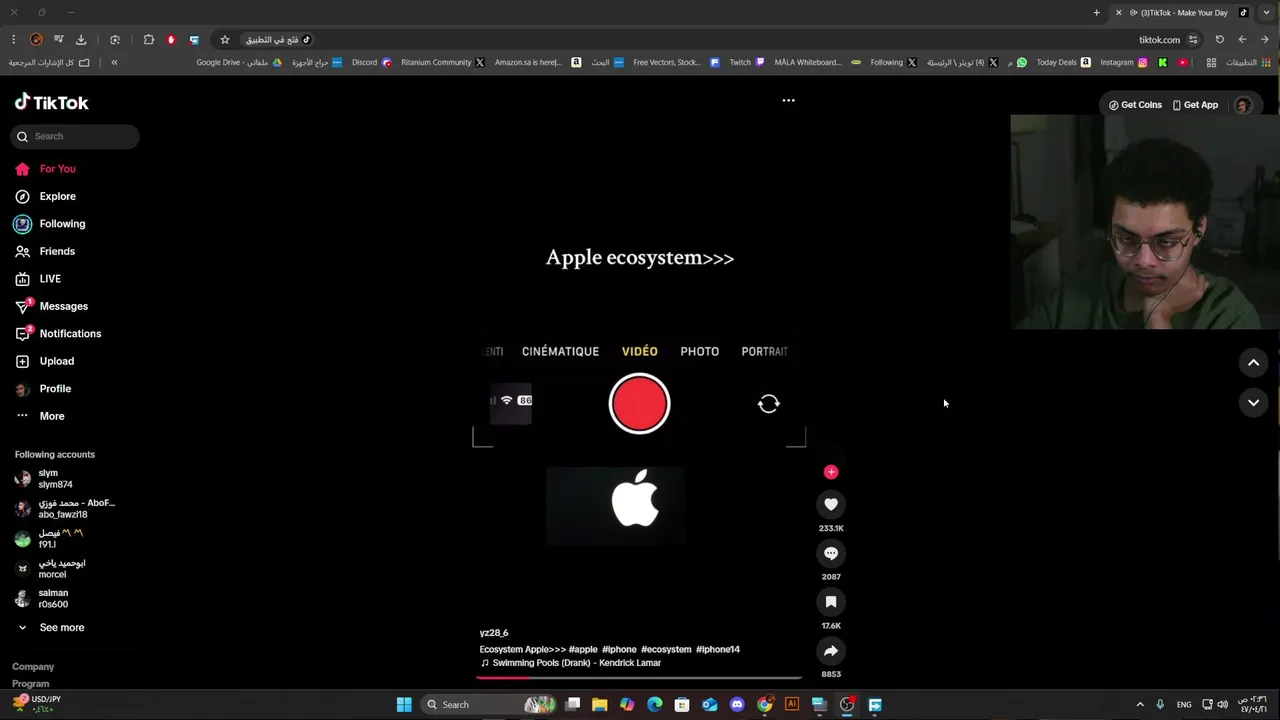Viewport: 1280px width, 720px height.
Task: Click the #apple hashtag
Action: (x=583, y=650)
